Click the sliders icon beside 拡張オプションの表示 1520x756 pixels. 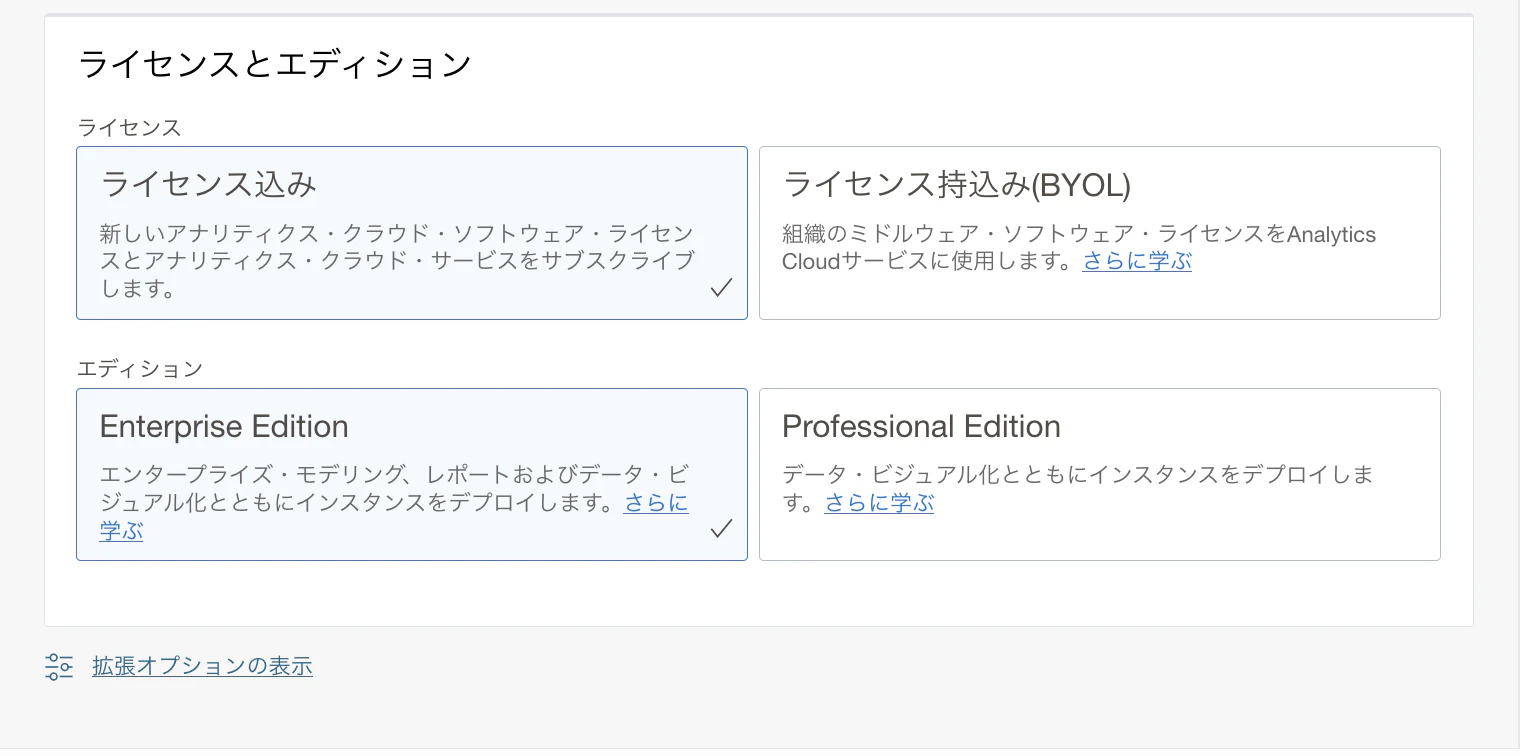pyautogui.click(x=59, y=667)
